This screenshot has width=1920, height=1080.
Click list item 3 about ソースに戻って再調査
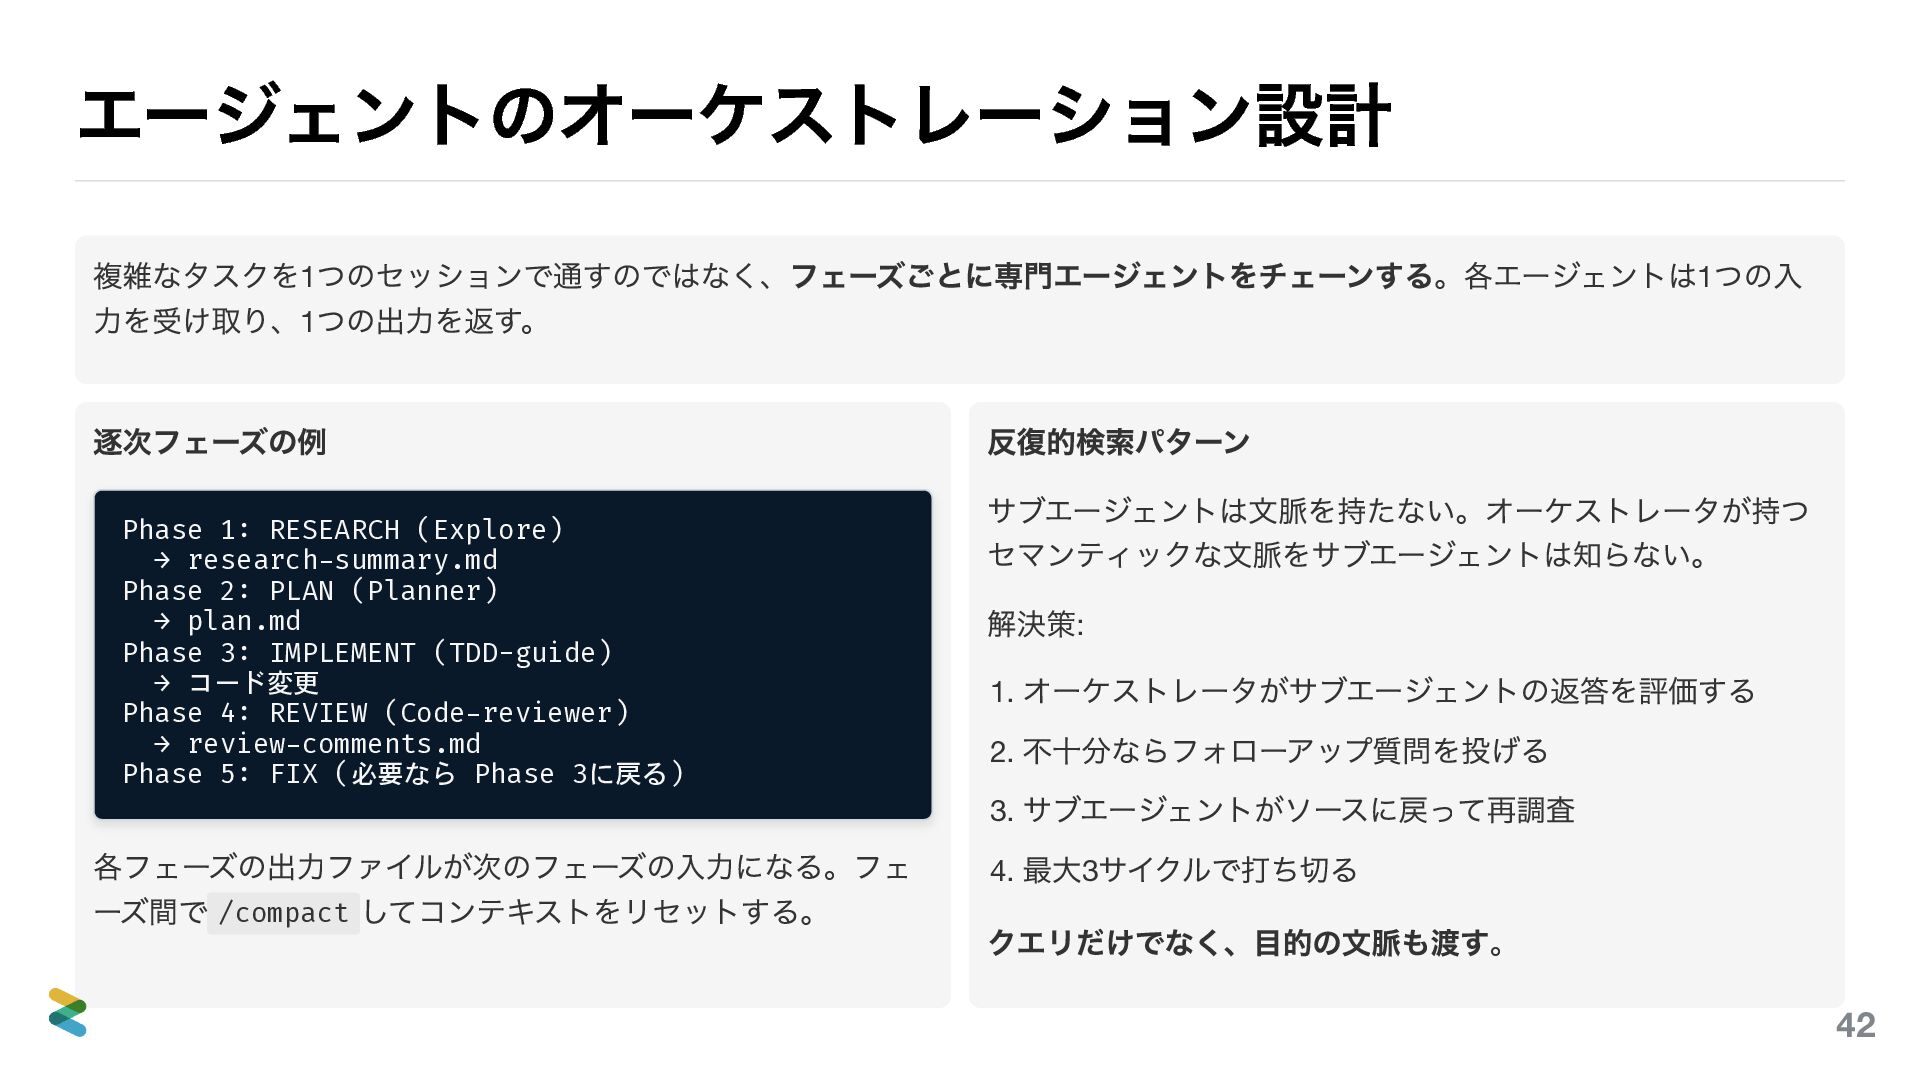point(1282,810)
